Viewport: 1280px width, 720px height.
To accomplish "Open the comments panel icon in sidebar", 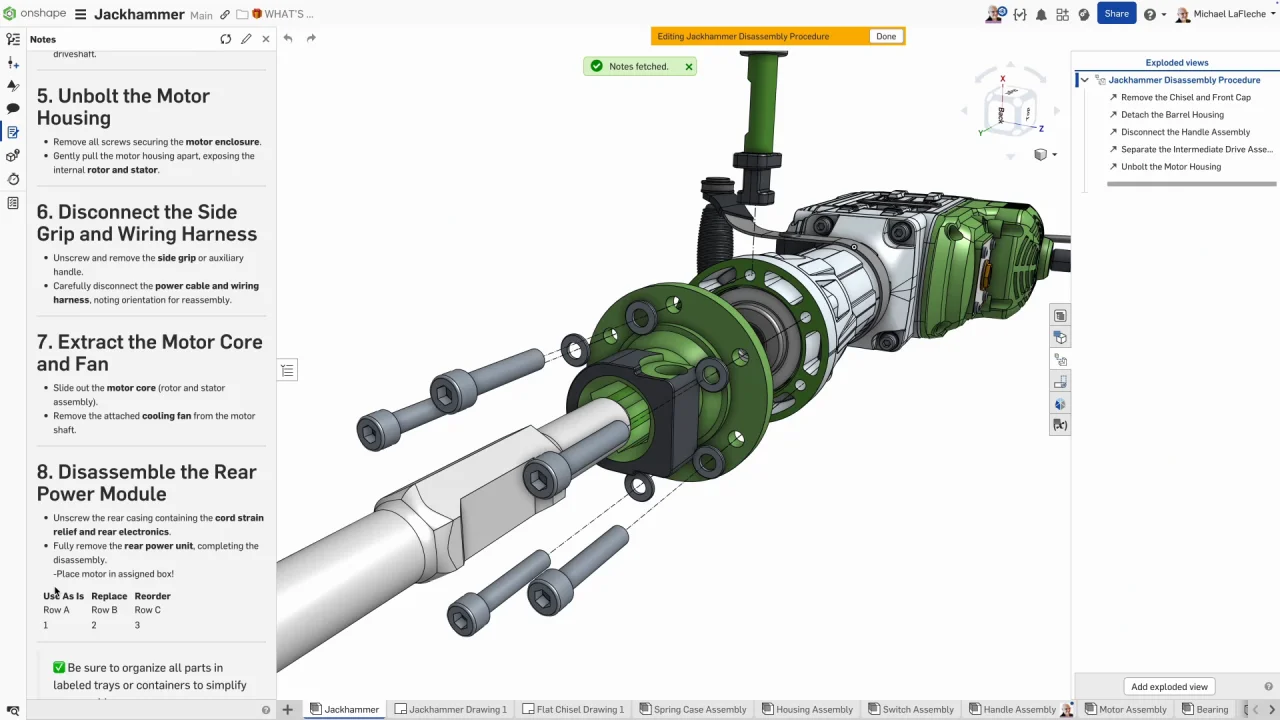I will pyautogui.click(x=13, y=108).
